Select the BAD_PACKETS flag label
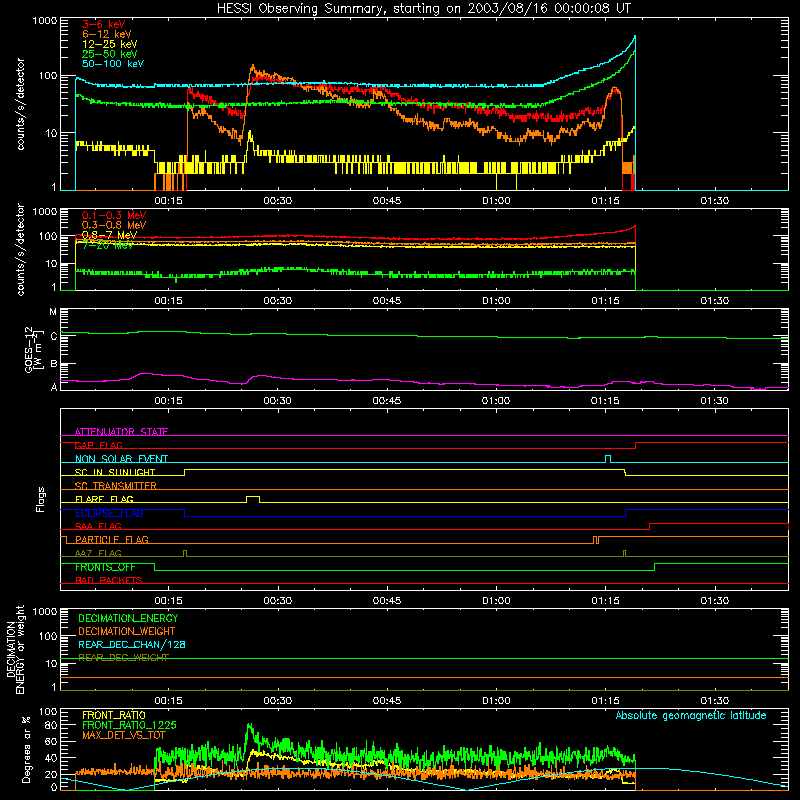800x800 pixels. [x=109, y=580]
